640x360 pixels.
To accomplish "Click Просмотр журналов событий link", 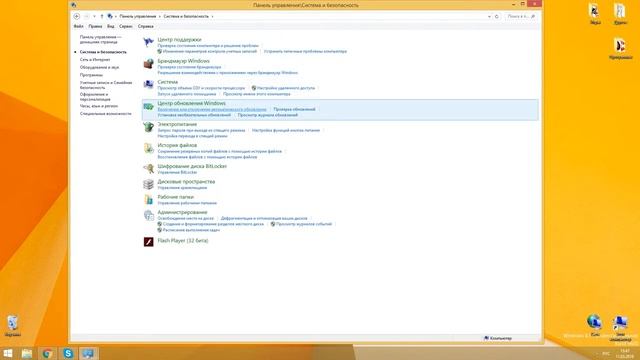I will (x=304, y=224).
